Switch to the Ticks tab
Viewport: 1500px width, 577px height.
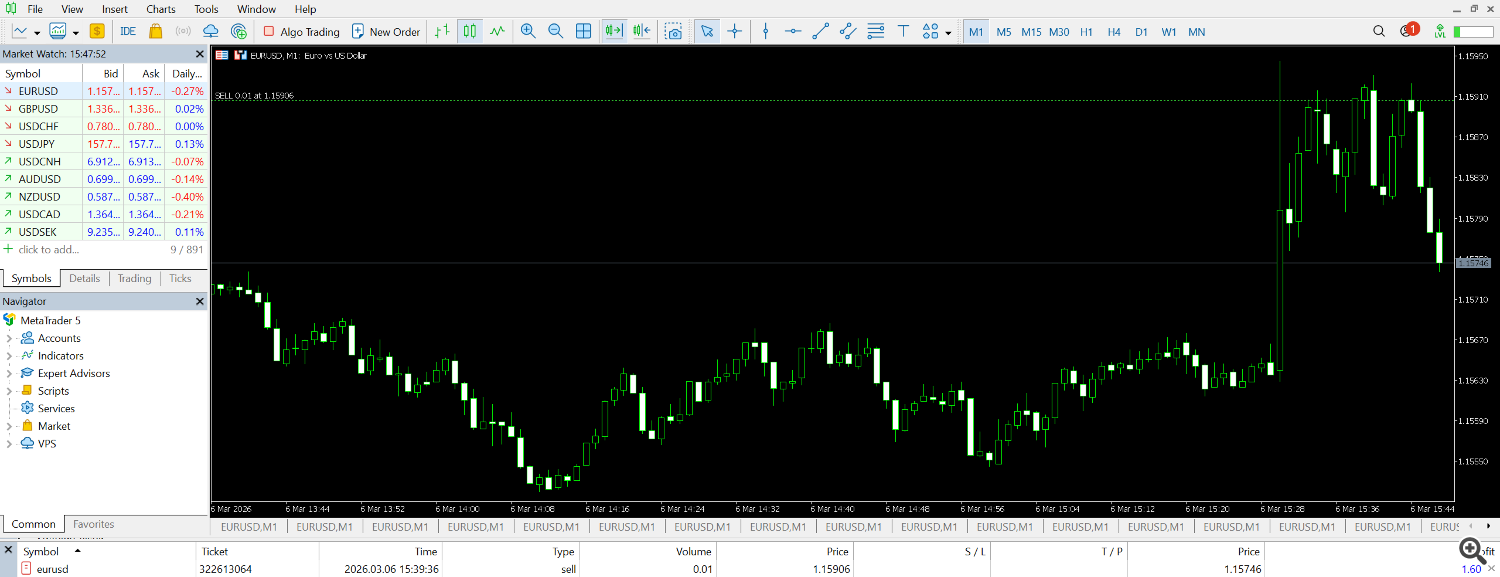pyautogui.click(x=180, y=278)
